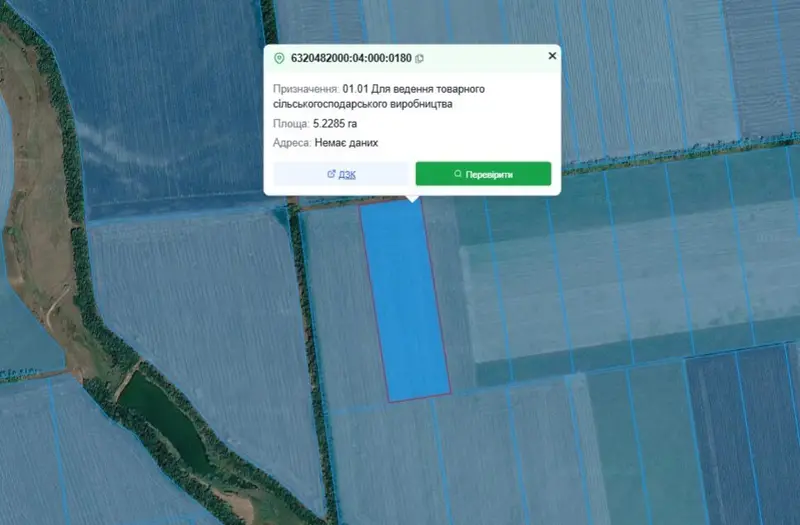Select cadastral number text 6320482000:04:000:0180
This screenshot has height=525, width=800.
point(351,58)
